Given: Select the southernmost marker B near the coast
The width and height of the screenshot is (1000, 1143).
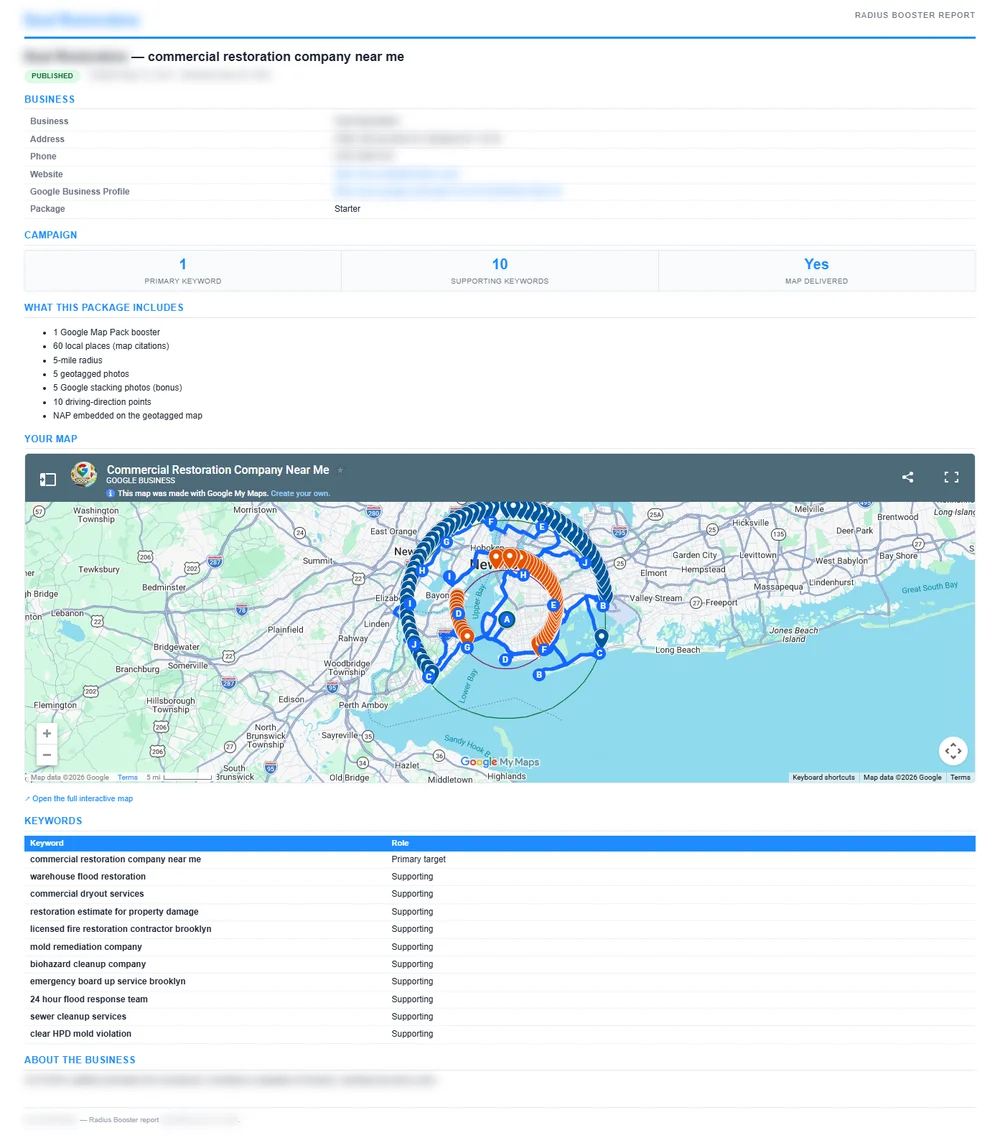Looking at the screenshot, I should point(539,675).
